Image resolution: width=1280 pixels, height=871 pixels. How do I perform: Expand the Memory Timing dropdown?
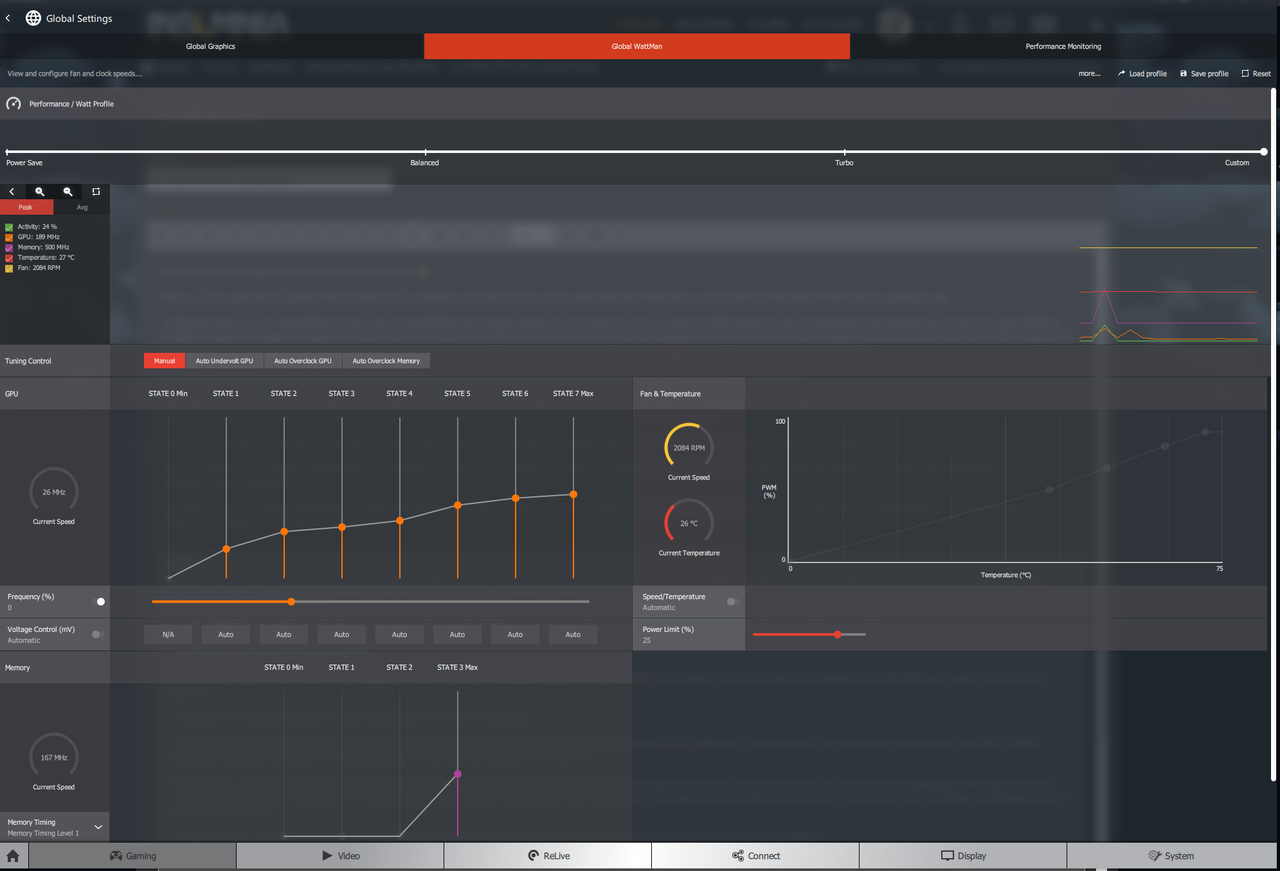click(x=98, y=827)
